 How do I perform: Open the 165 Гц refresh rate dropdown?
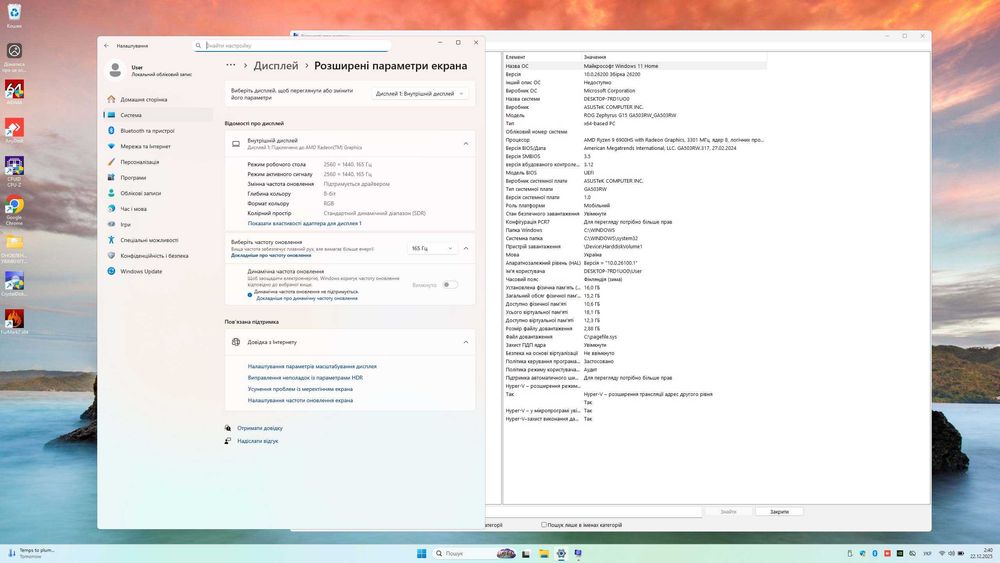tap(432, 248)
